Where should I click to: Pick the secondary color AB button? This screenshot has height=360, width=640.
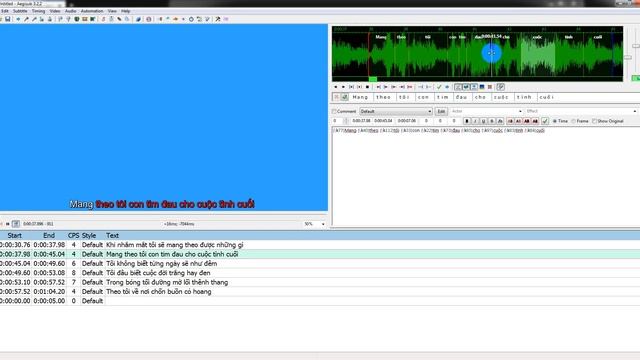(518, 121)
